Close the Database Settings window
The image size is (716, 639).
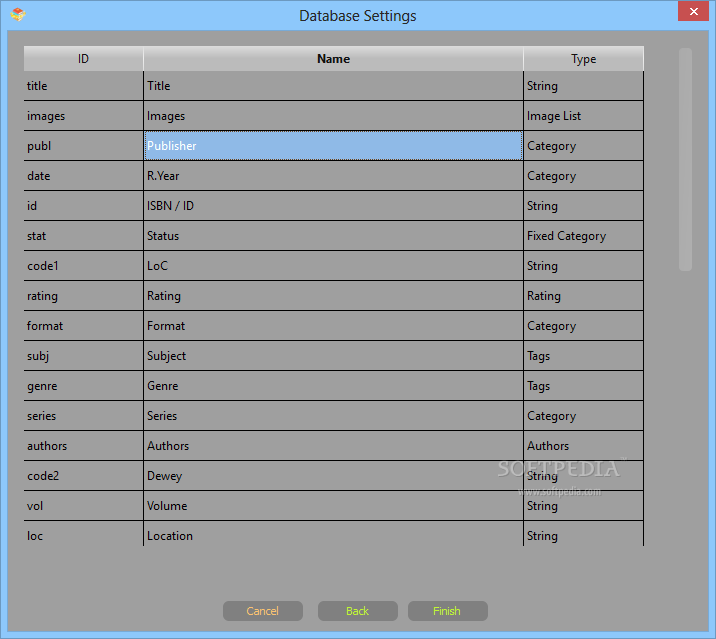(x=693, y=11)
